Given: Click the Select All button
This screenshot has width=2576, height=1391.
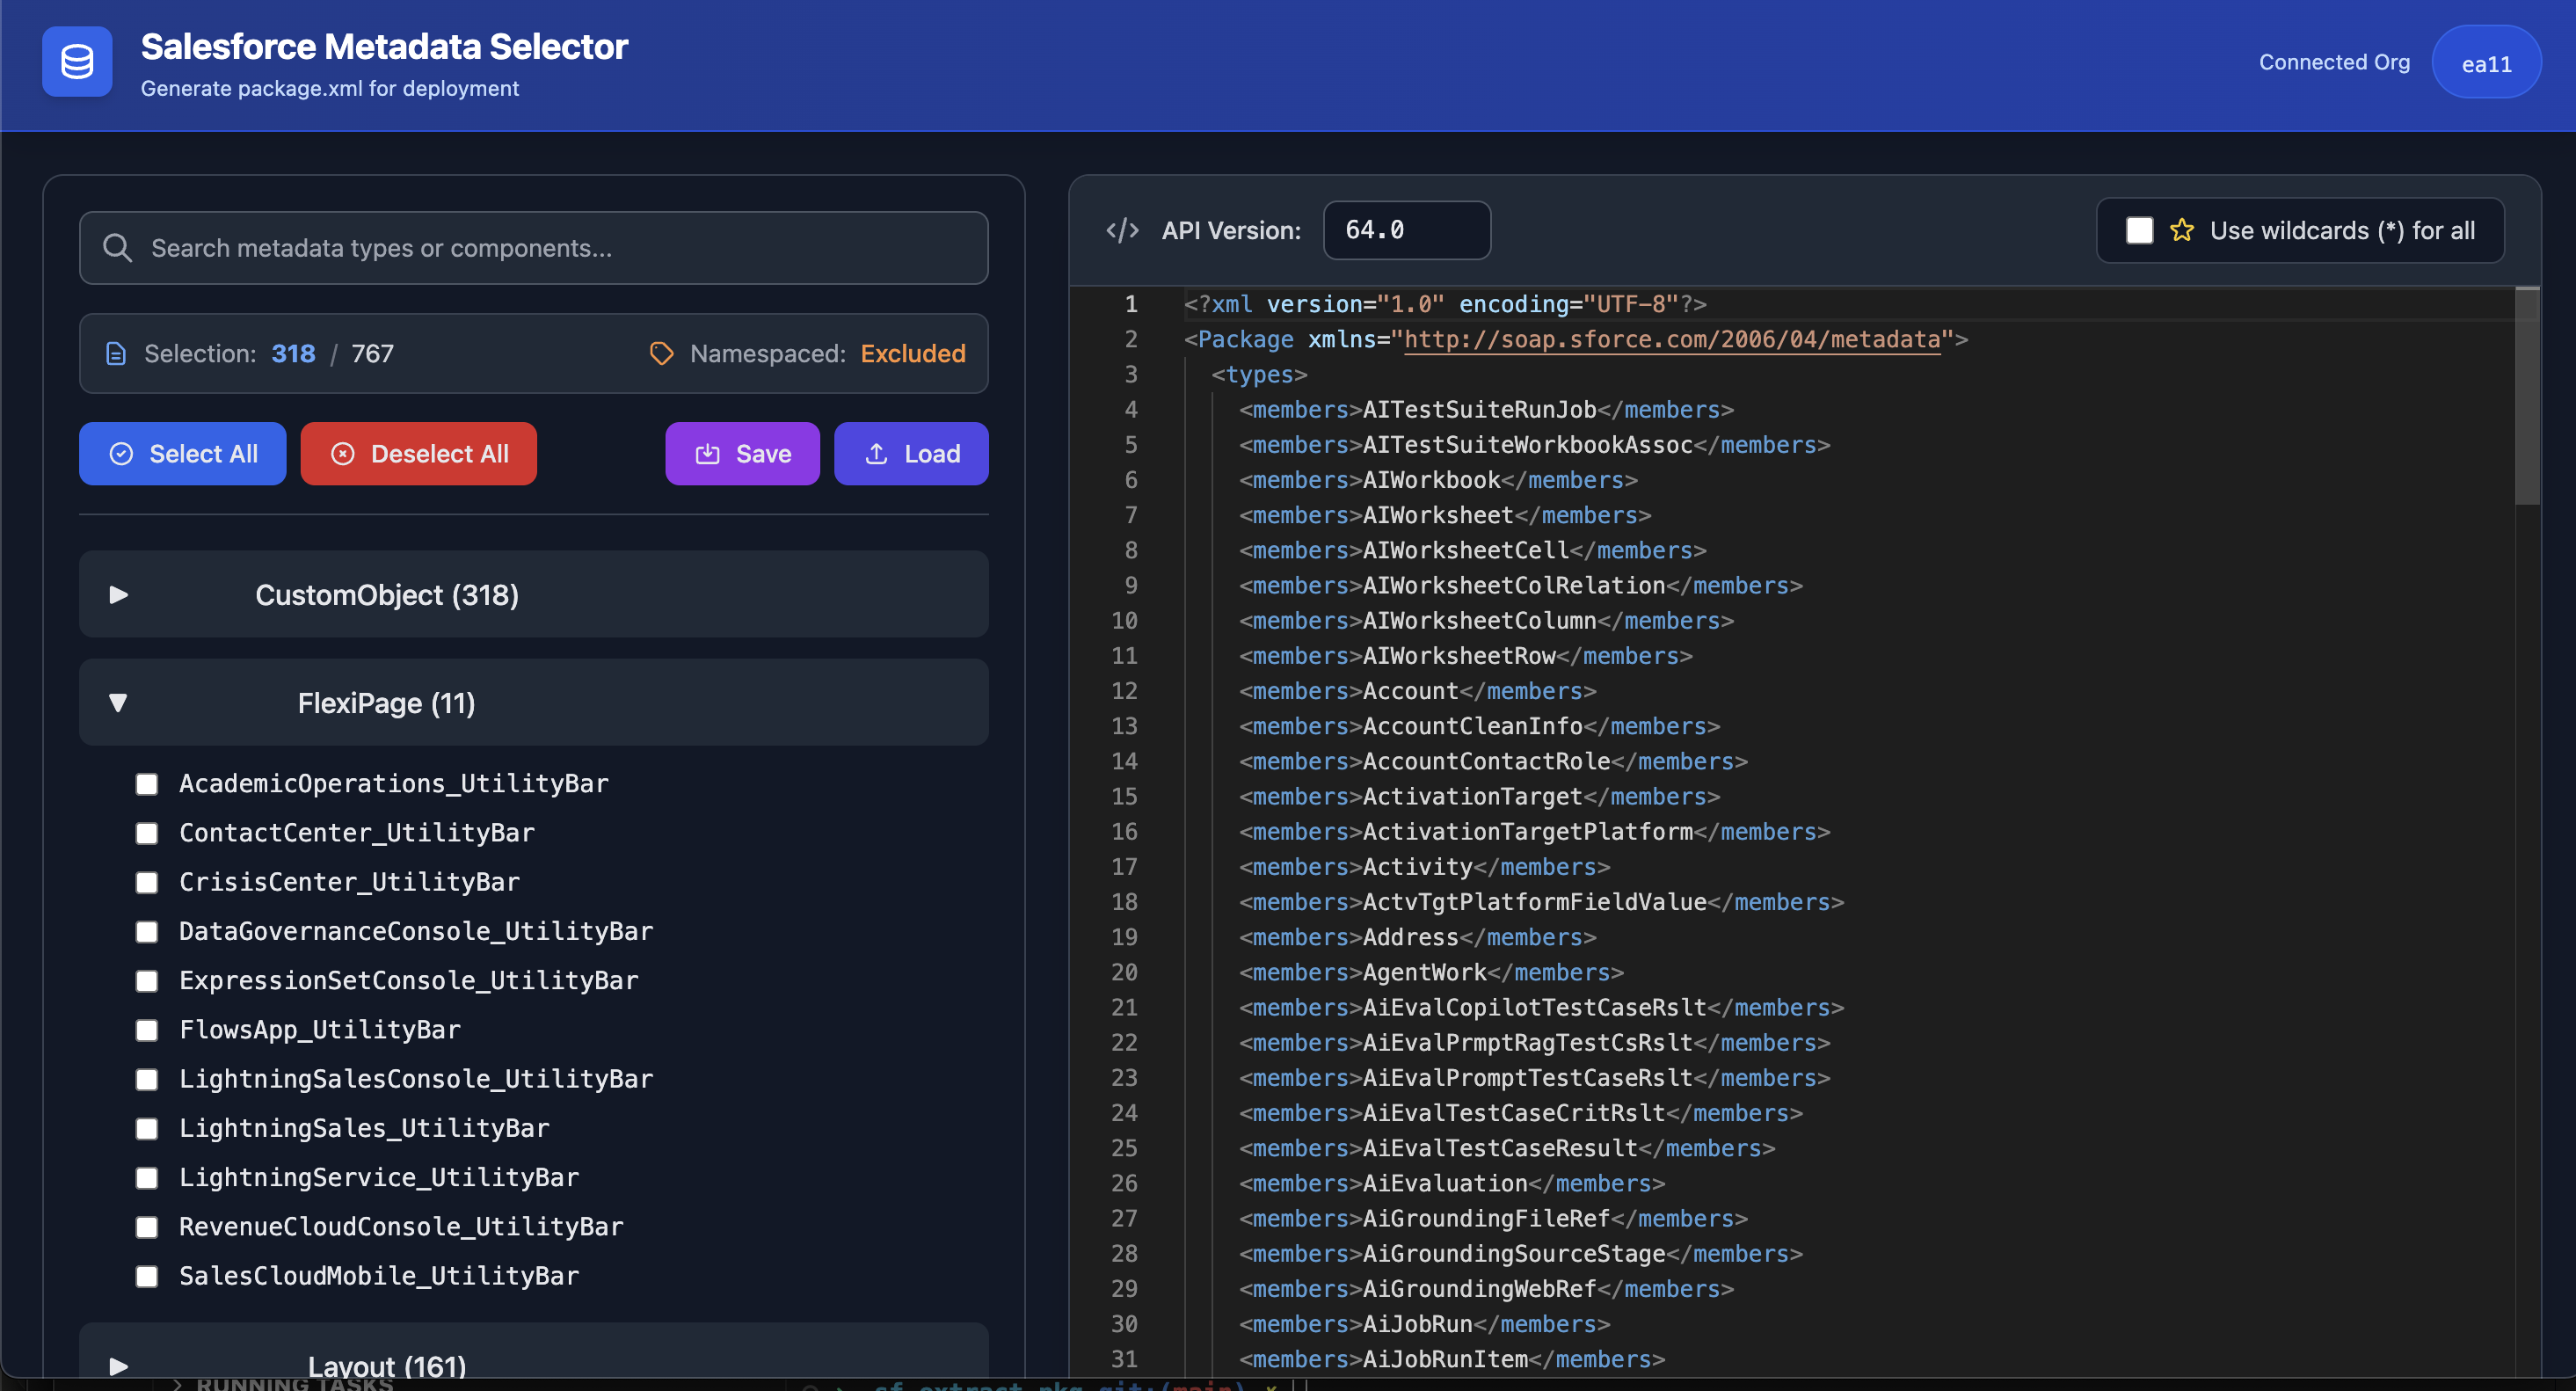Looking at the screenshot, I should pyautogui.click(x=182, y=453).
